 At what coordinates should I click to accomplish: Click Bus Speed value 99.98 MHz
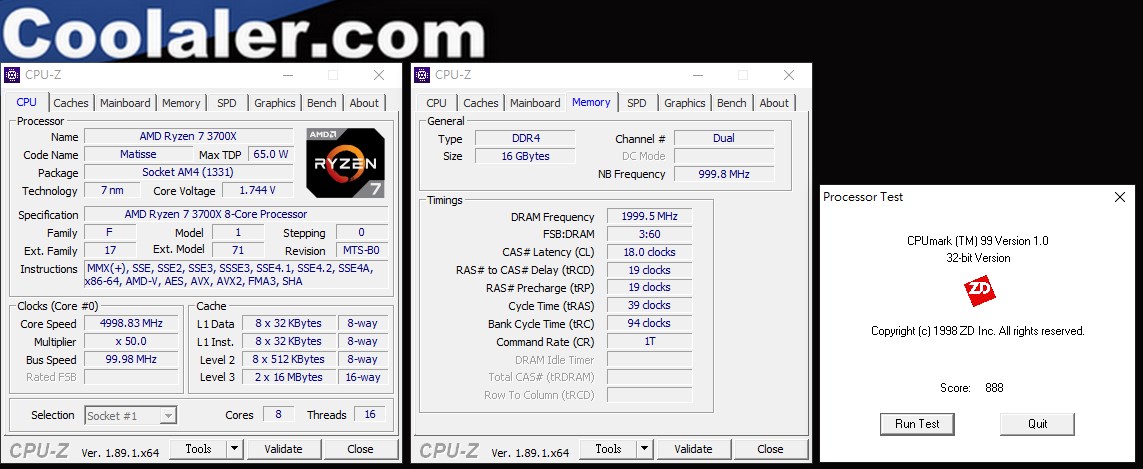click(131, 359)
